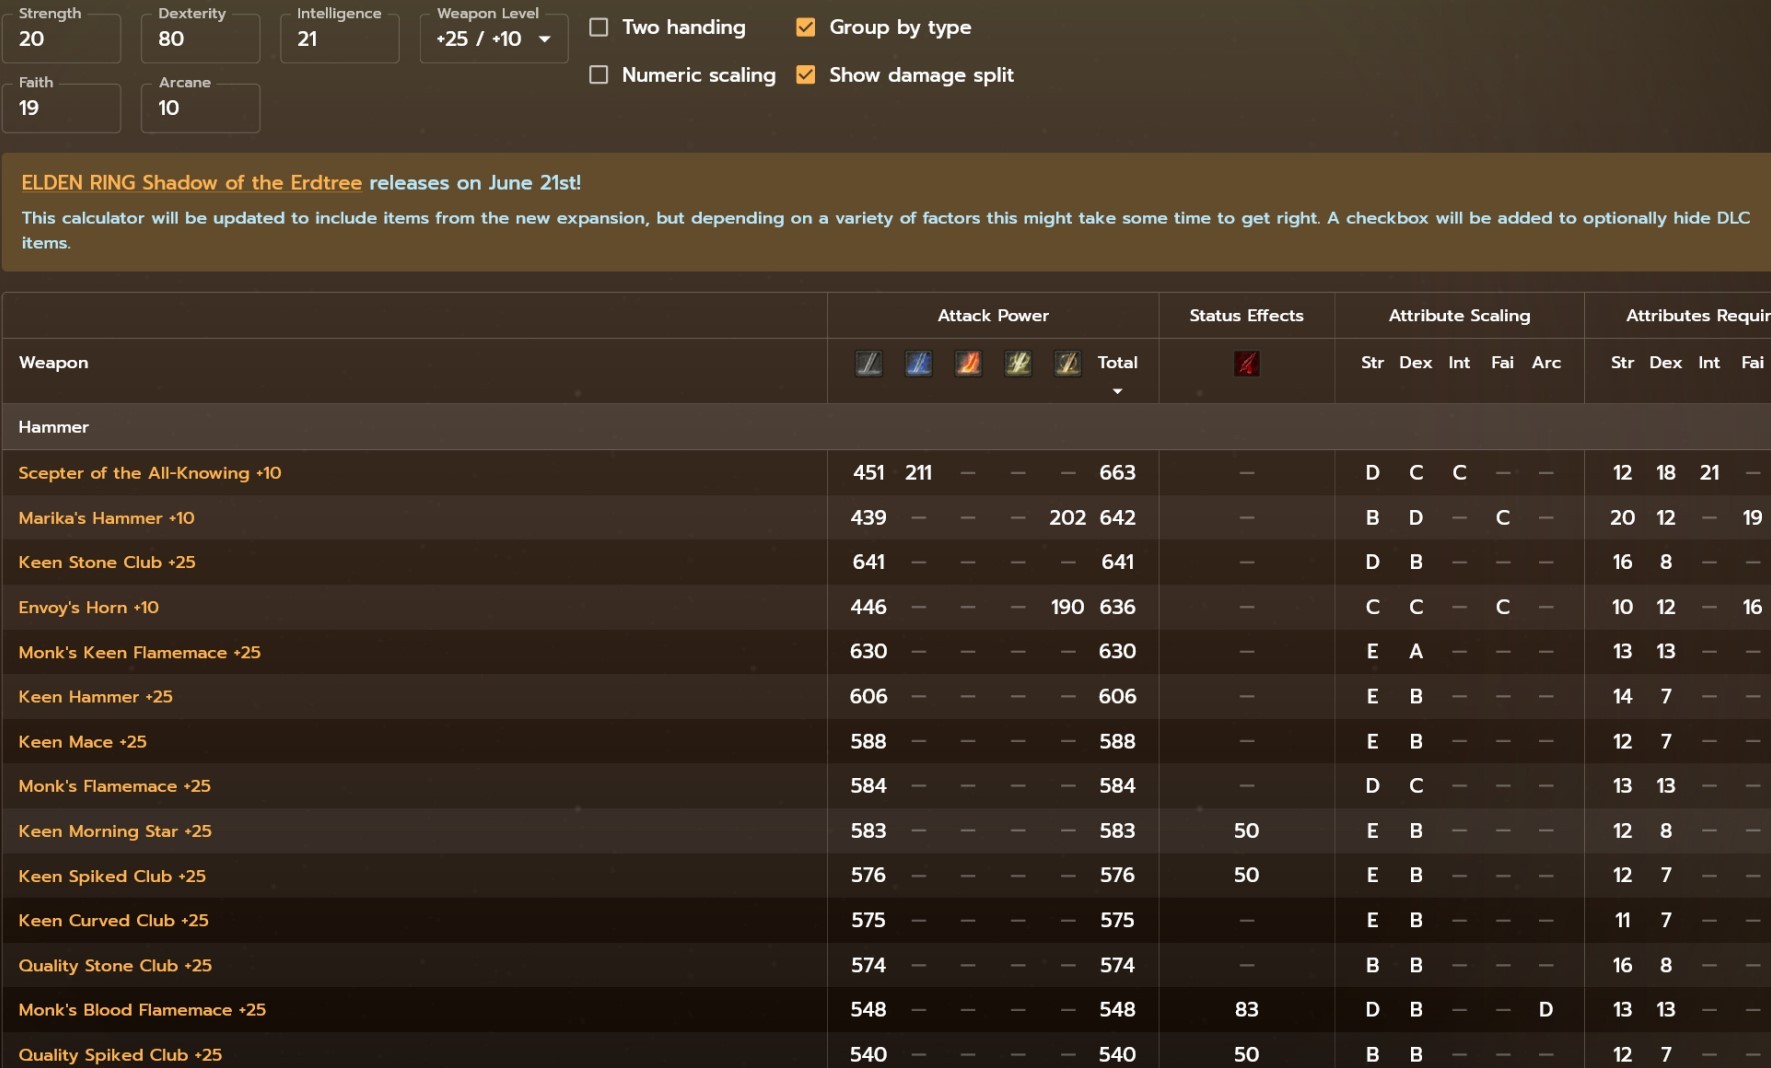This screenshot has height=1068, width=1771.
Task: Sort by Int attributes required header
Action: 1709,363
